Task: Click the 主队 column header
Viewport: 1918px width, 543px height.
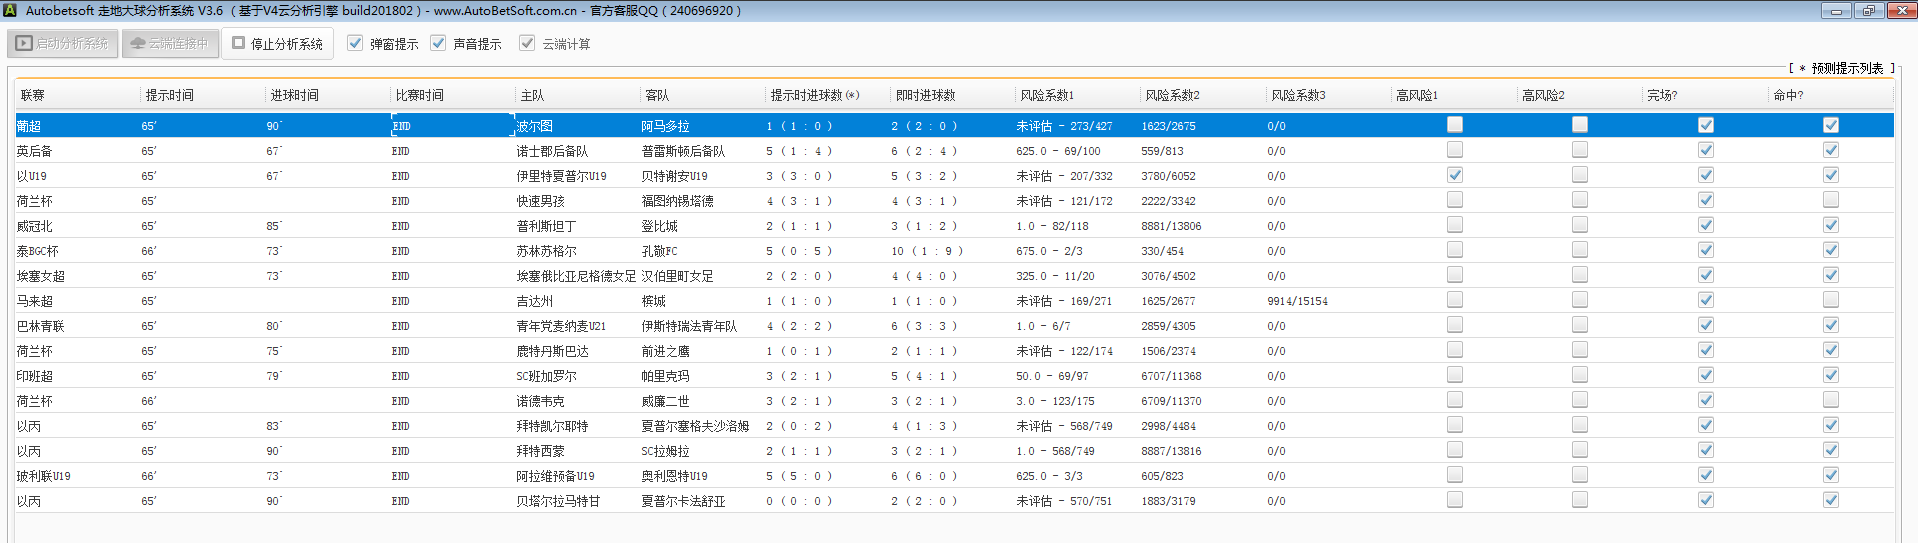Action: tap(532, 95)
